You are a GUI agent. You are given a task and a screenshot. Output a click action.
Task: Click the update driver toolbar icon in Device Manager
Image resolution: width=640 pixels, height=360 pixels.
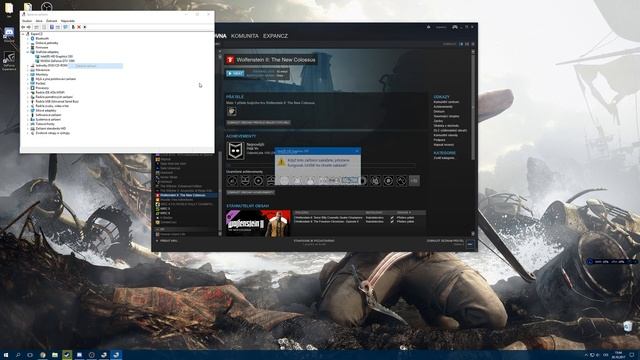73,27
